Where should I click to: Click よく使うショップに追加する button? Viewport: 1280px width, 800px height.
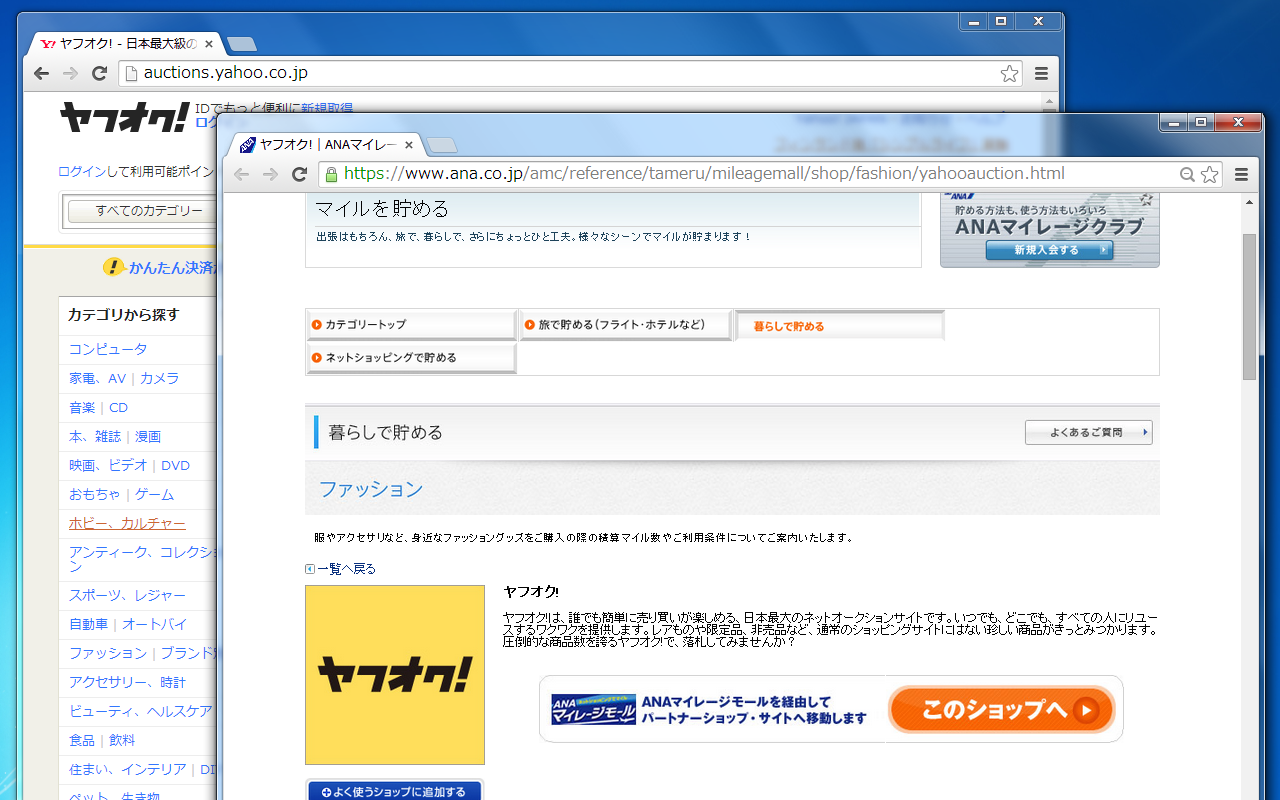pos(394,792)
